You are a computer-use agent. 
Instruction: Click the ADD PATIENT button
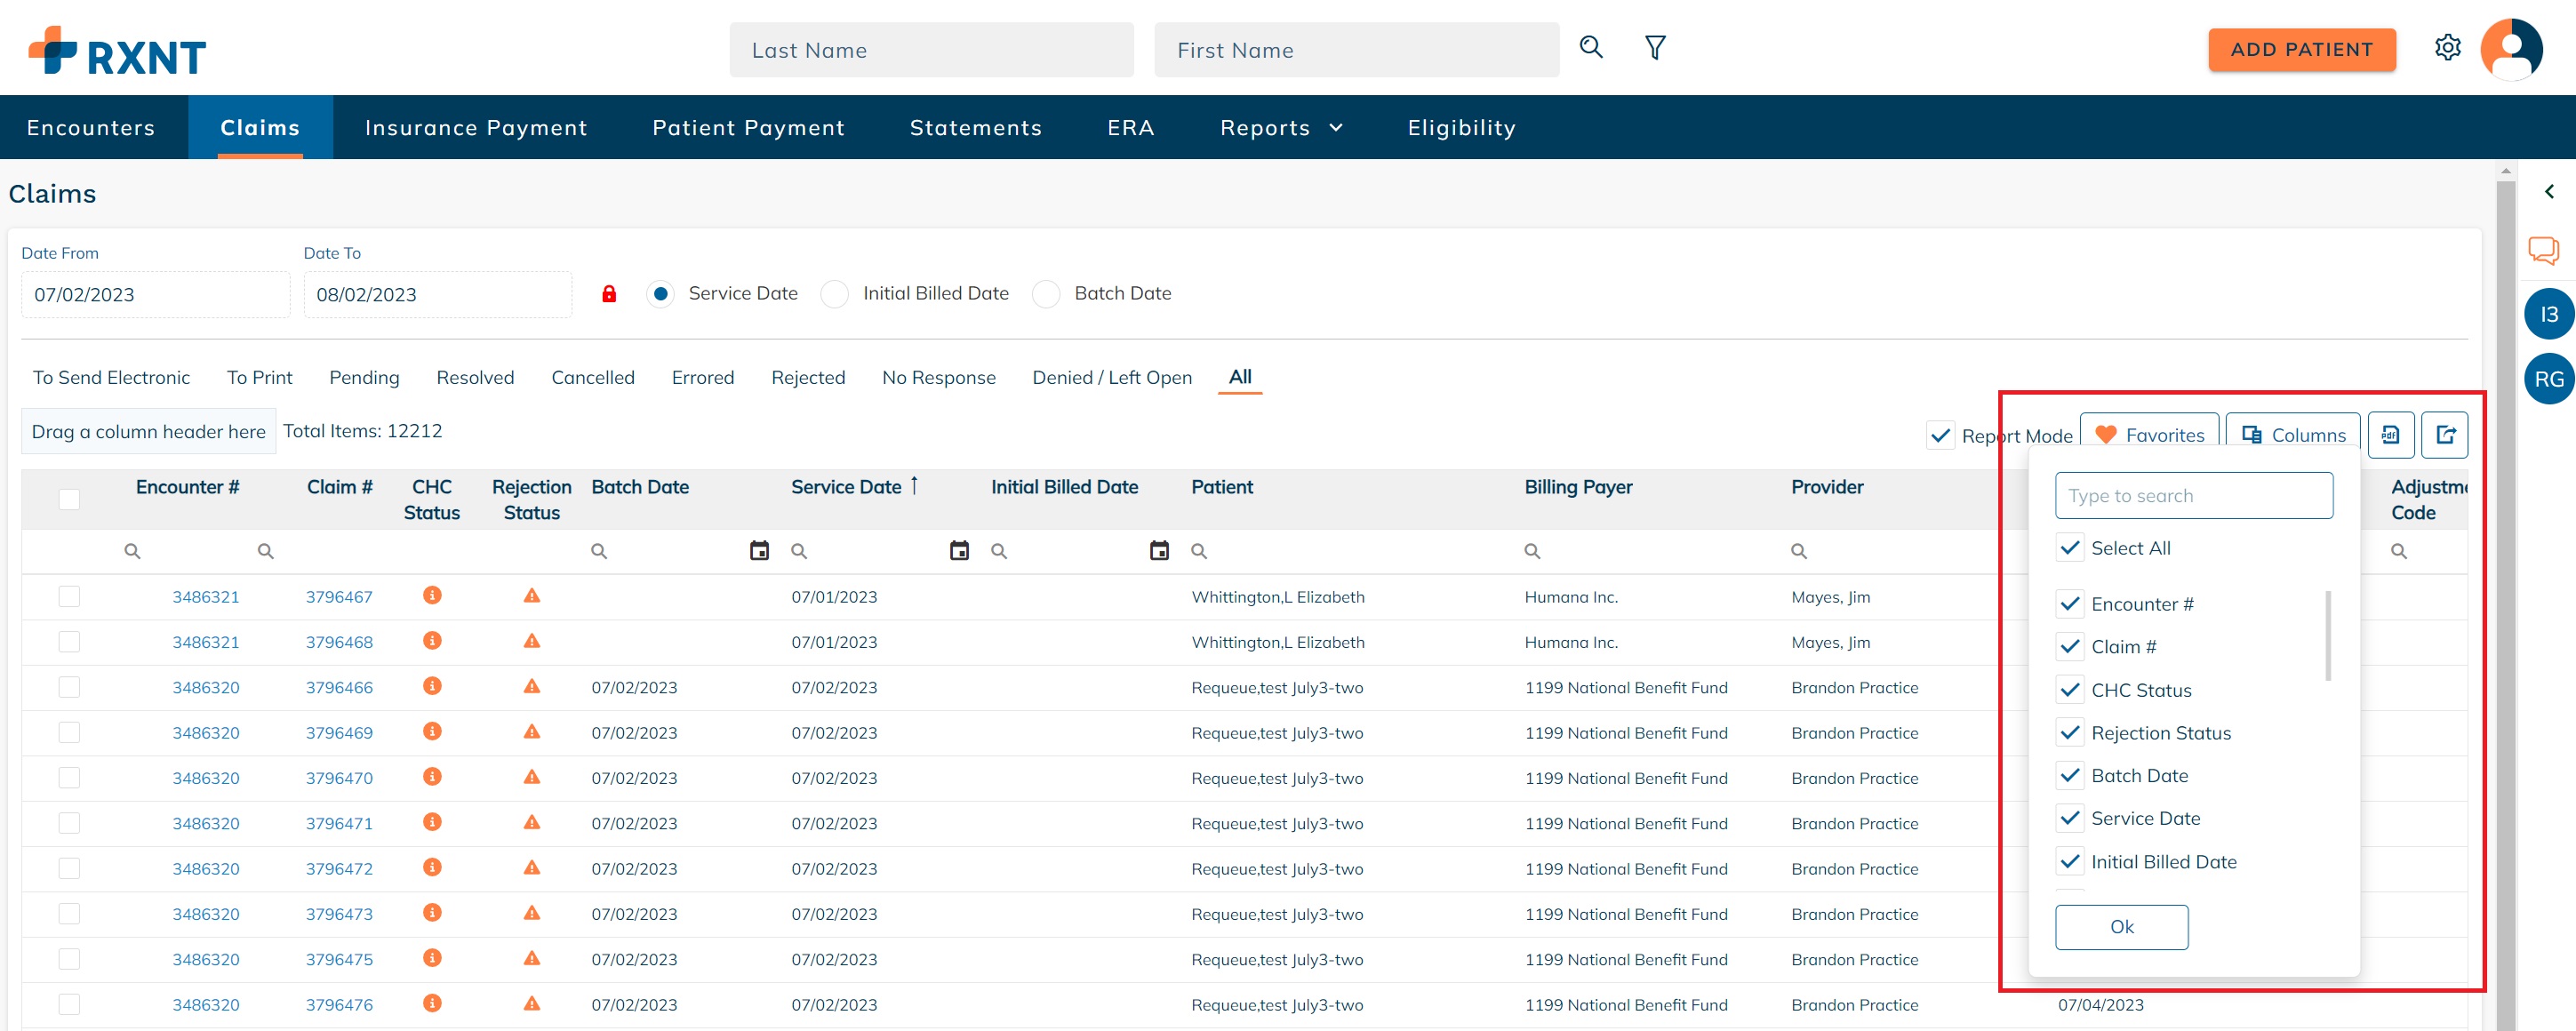tap(2301, 49)
